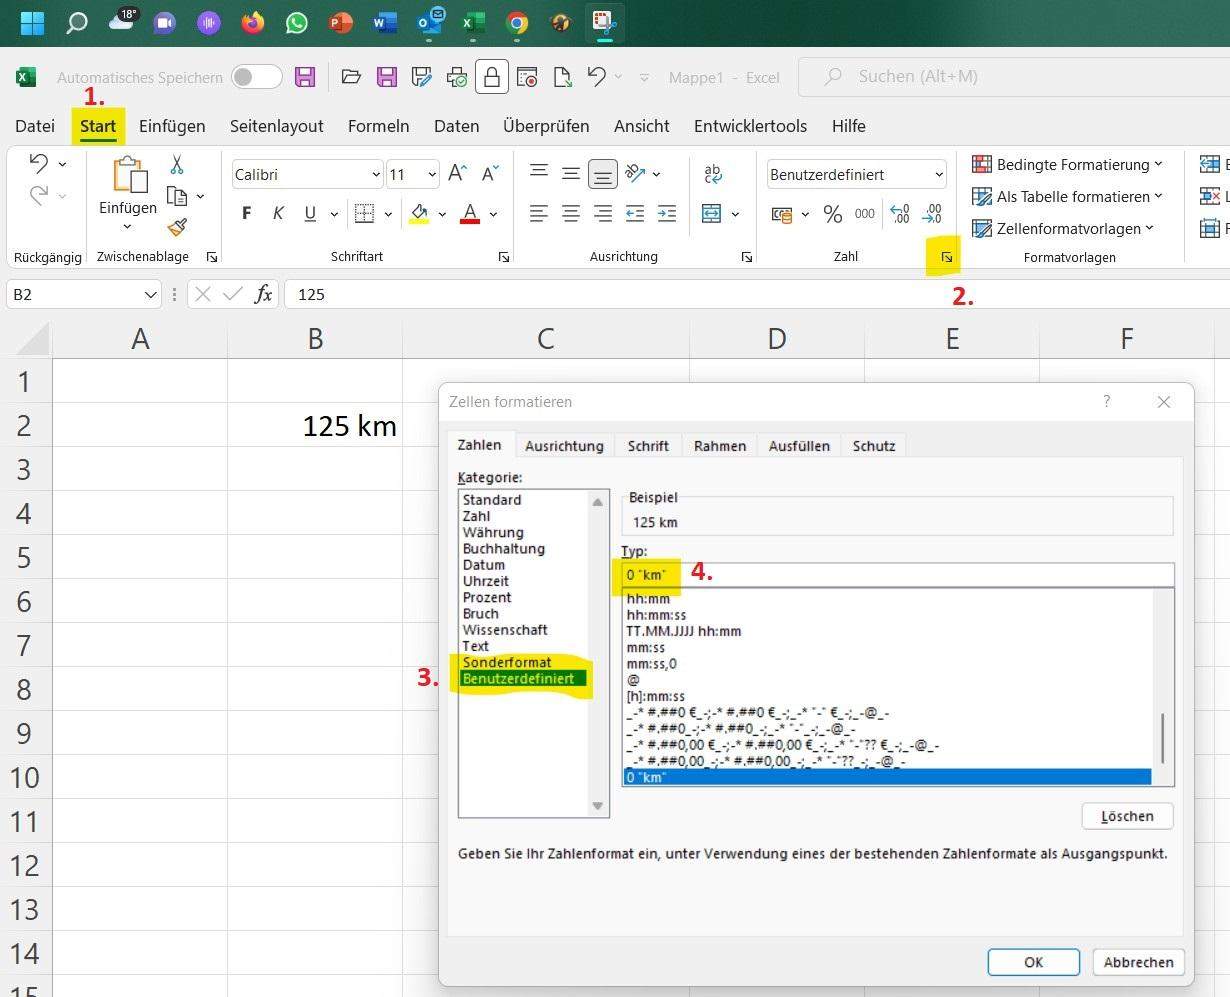
Task: Toggle wrap text in the Ausrichtung group
Action: click(x=713, y=173)
